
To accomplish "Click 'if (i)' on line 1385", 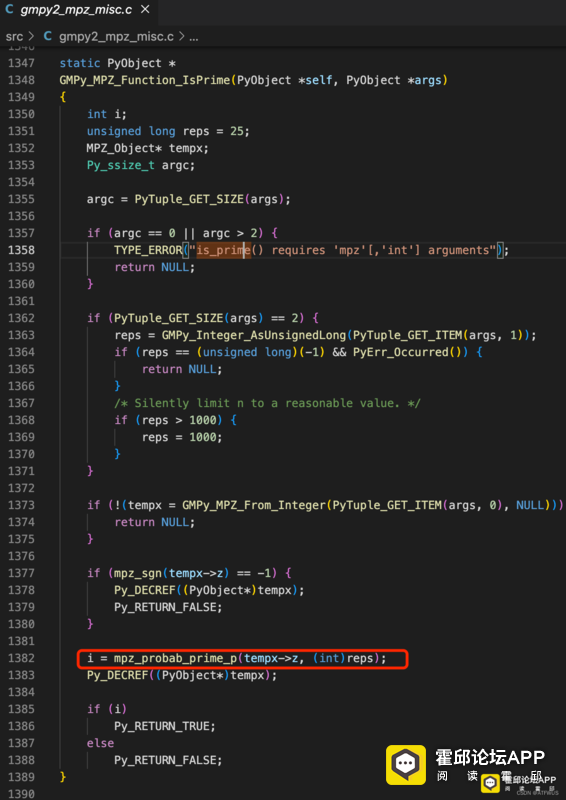I will tap(107, 709).
